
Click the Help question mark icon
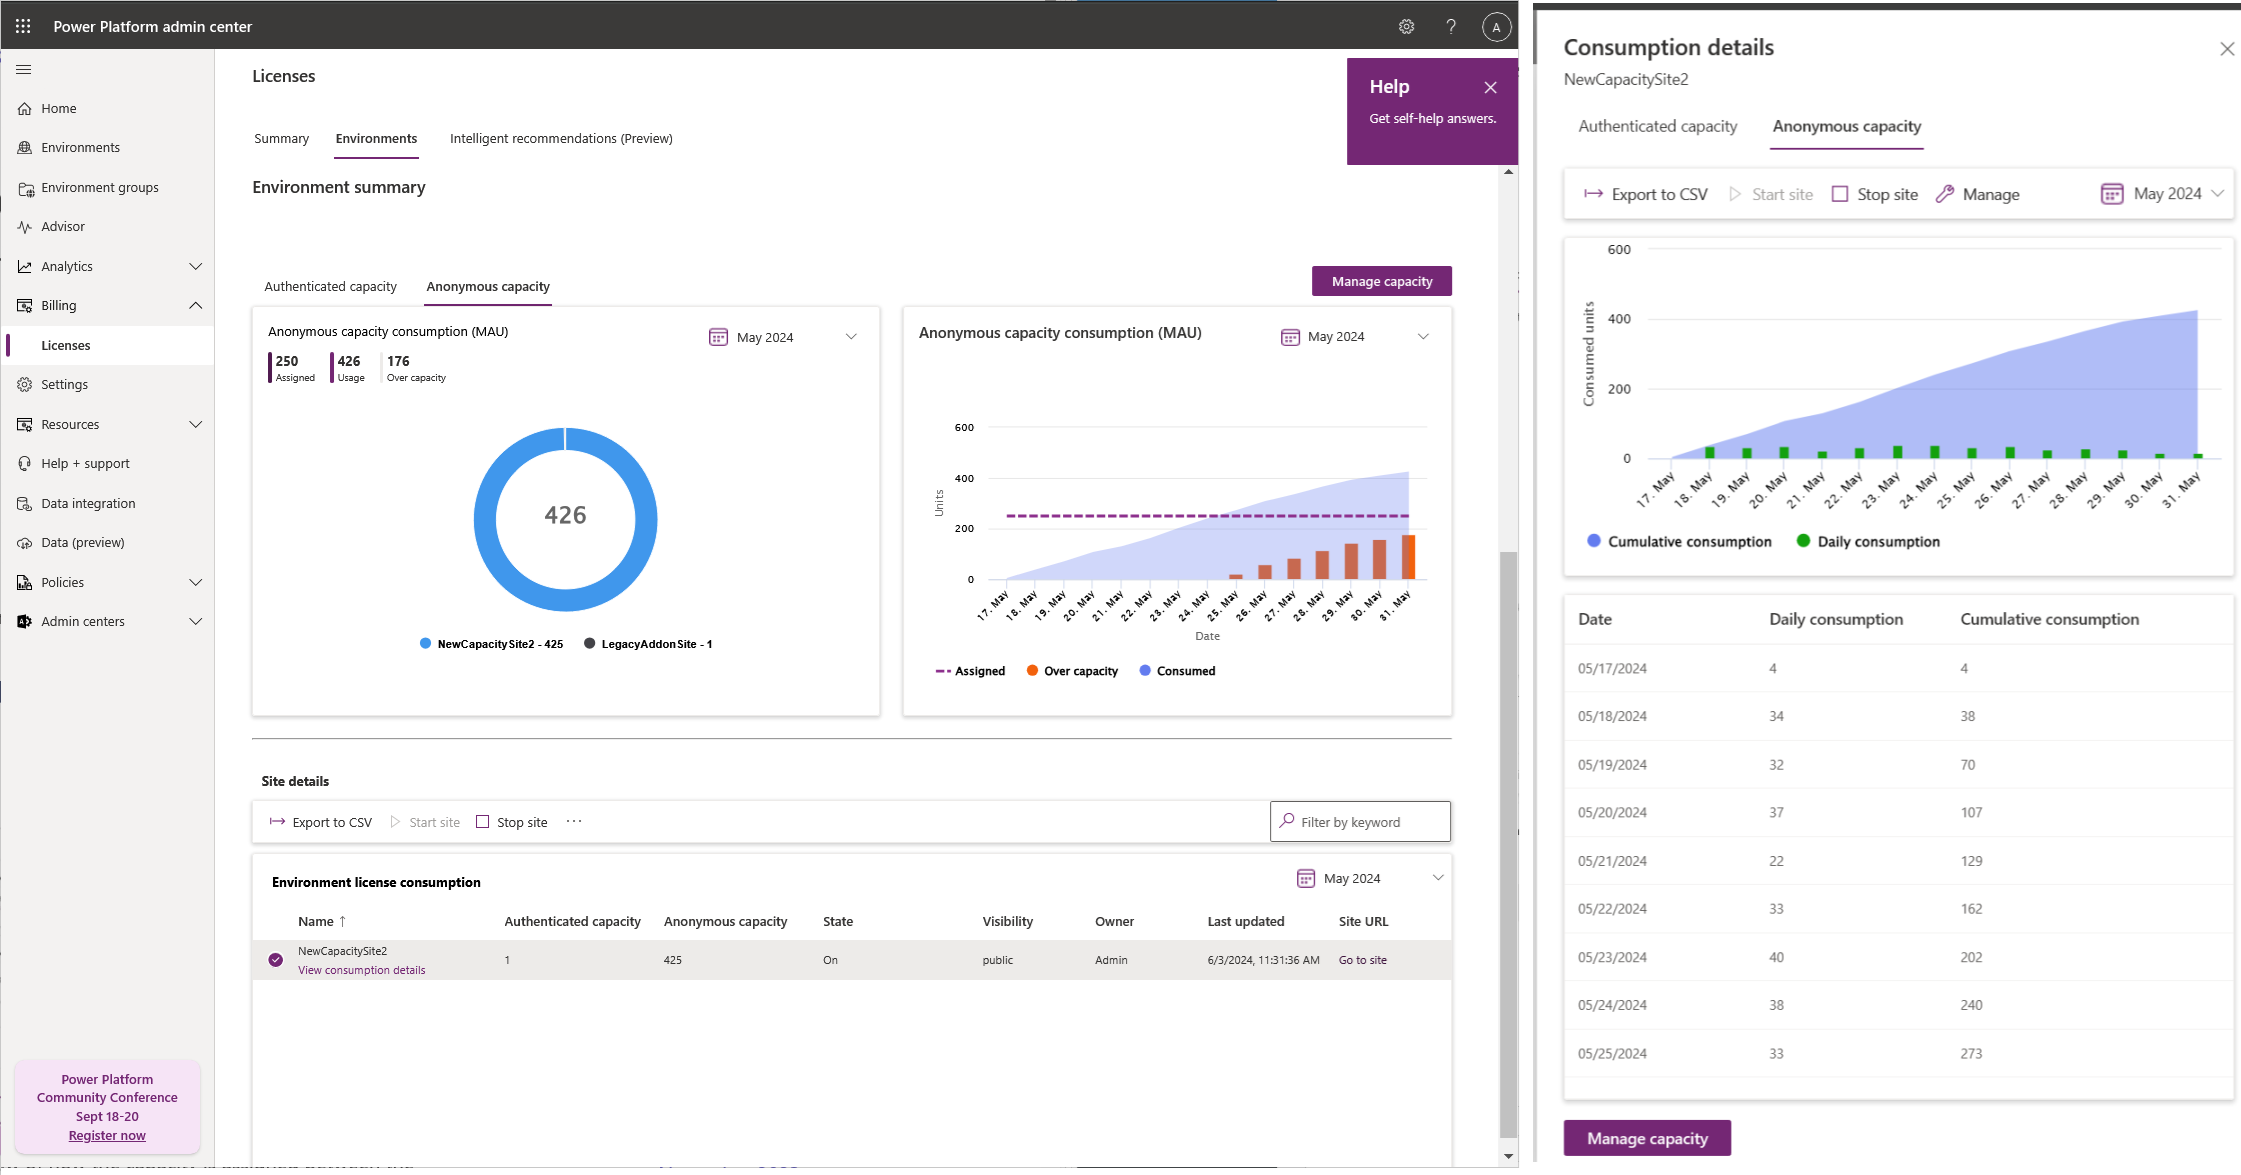point(1451,26)
